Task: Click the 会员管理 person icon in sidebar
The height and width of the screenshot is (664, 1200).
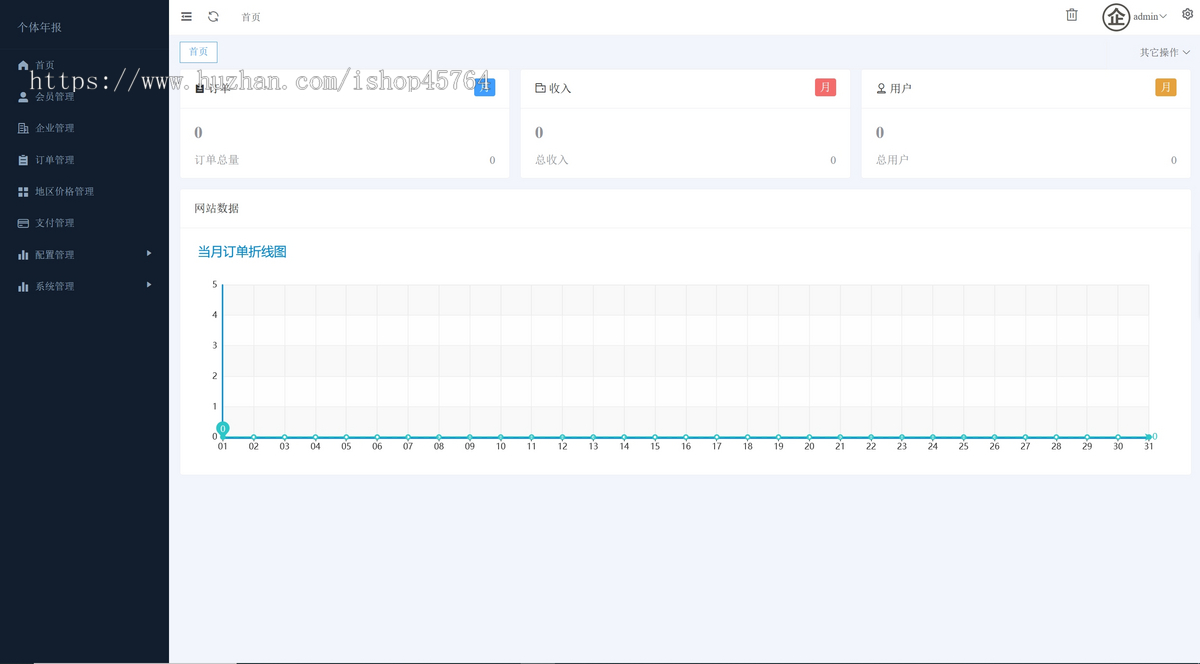Action: [23, 97]
